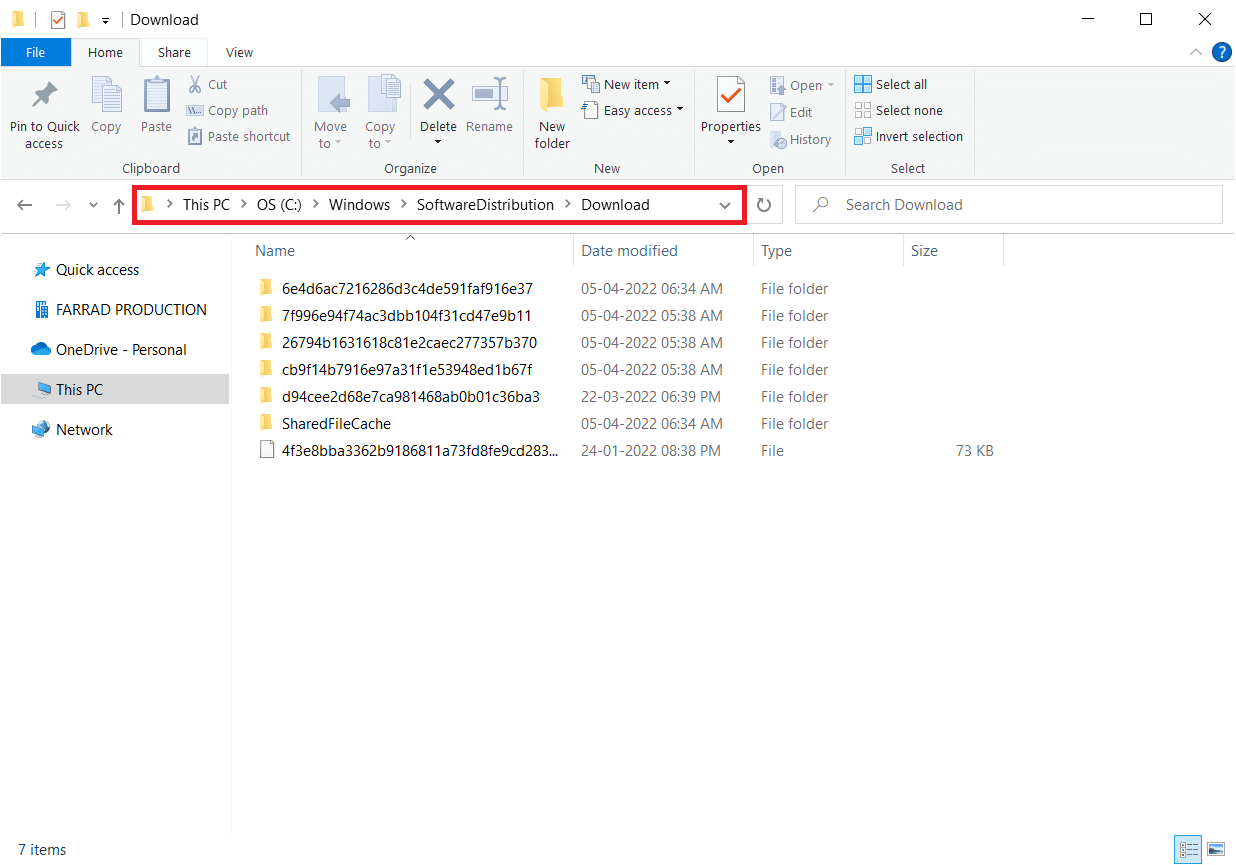Collapse the ribbon with chevron

[x=1196, y=52]
